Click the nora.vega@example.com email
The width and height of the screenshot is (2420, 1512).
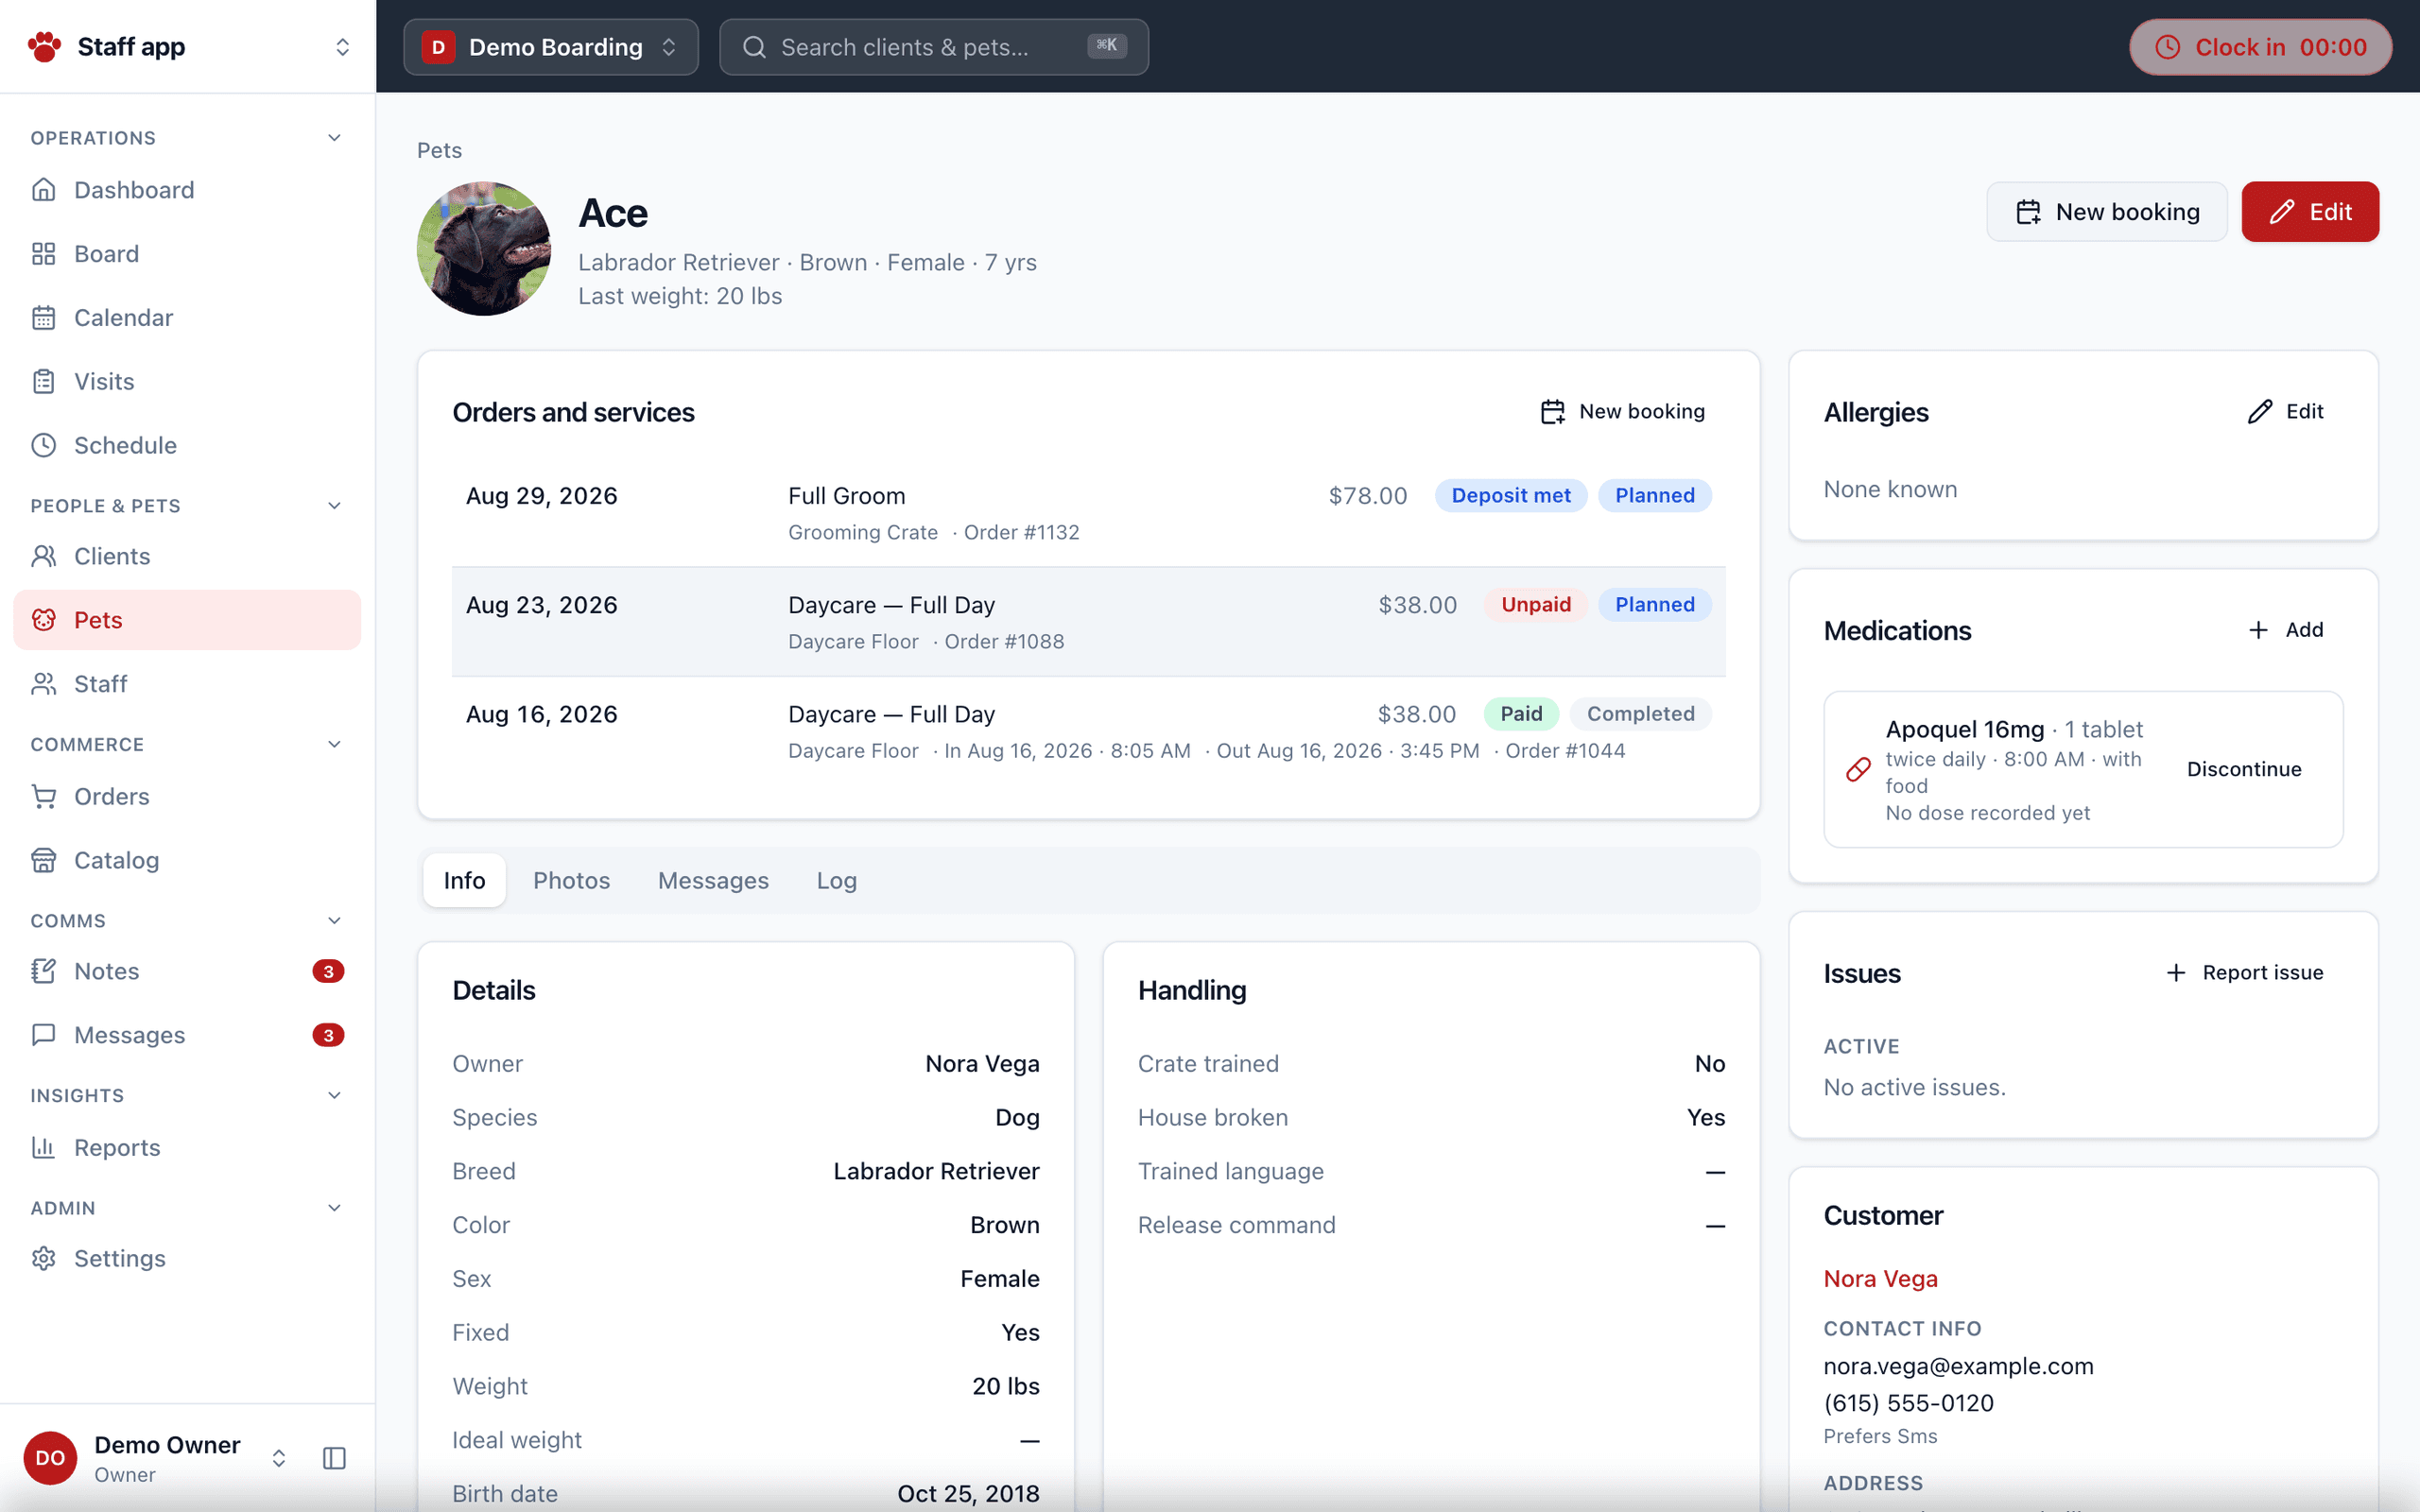[x=1958, y=1366]
